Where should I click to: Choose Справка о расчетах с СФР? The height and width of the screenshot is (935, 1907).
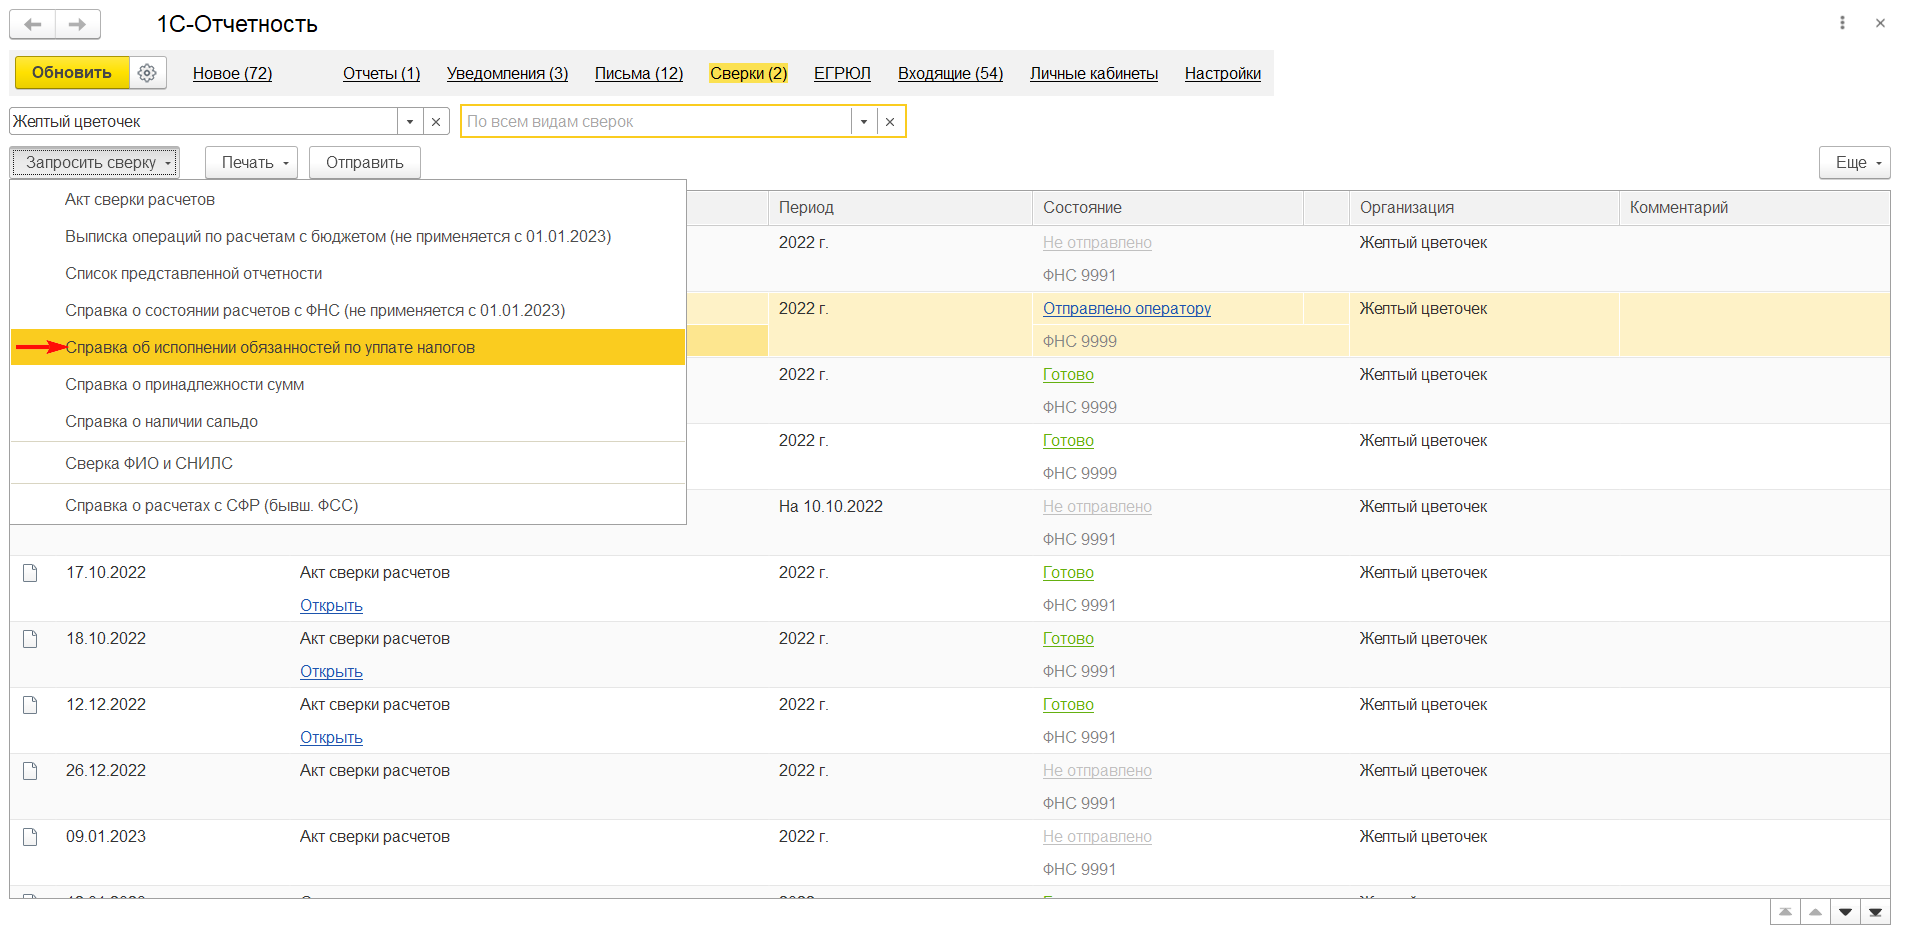tap(348, 506)
